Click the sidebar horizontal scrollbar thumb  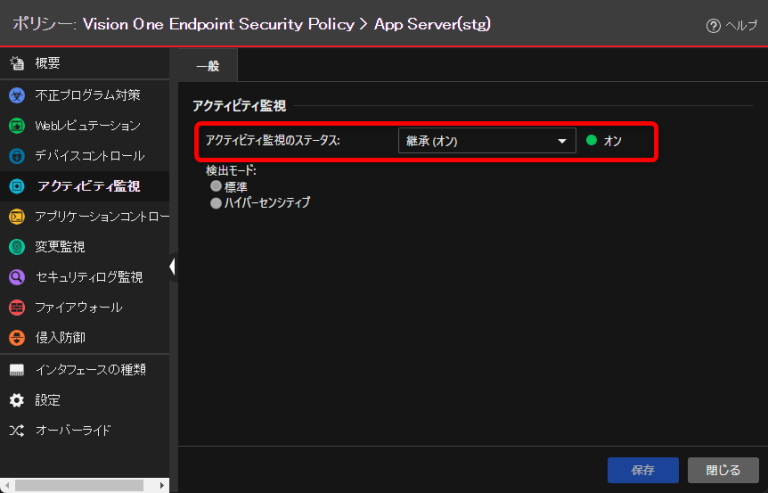point(79,485)
